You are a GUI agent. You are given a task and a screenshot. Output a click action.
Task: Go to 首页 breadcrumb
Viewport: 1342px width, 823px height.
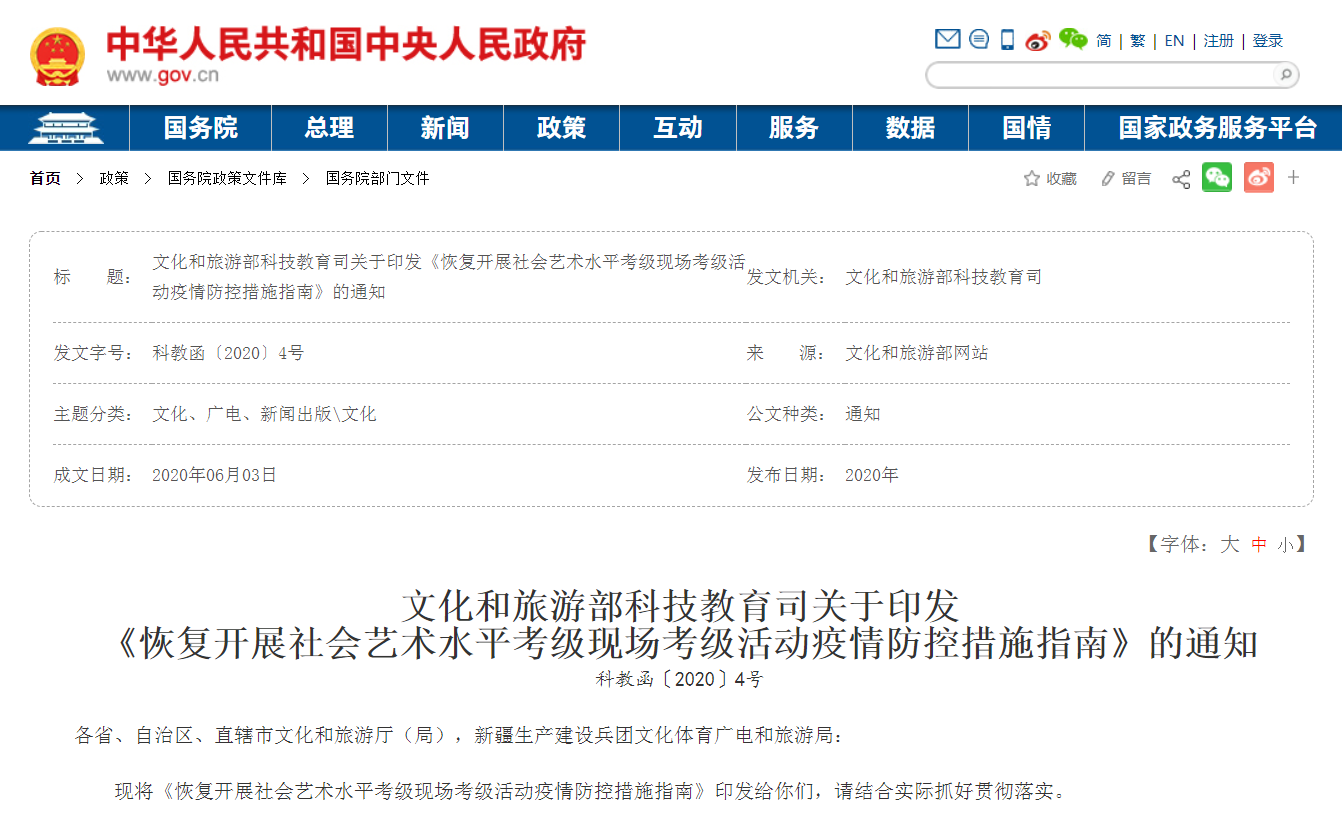click(45, 178)
